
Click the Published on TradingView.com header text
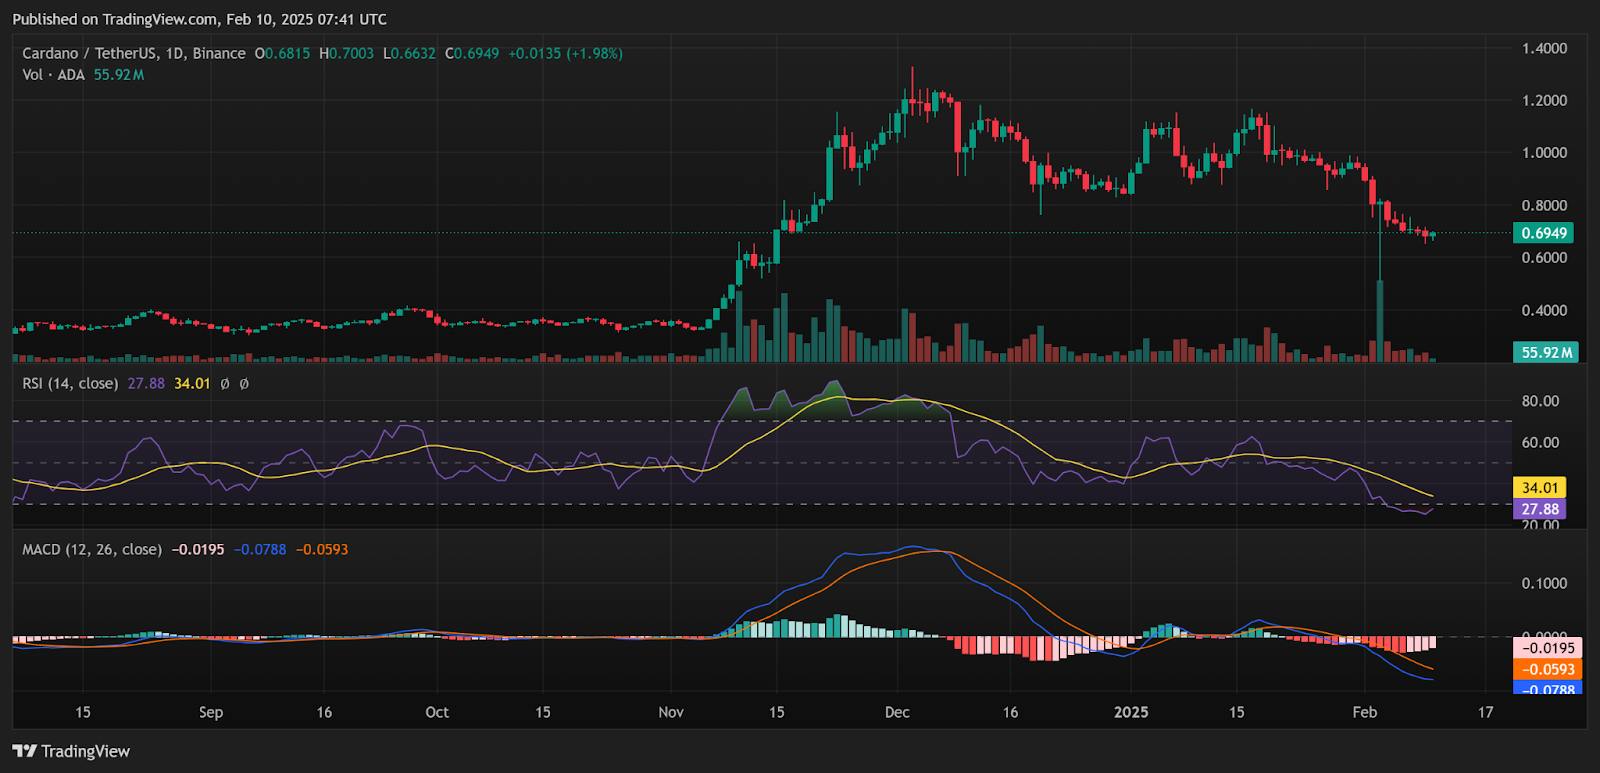click(199, 19)
